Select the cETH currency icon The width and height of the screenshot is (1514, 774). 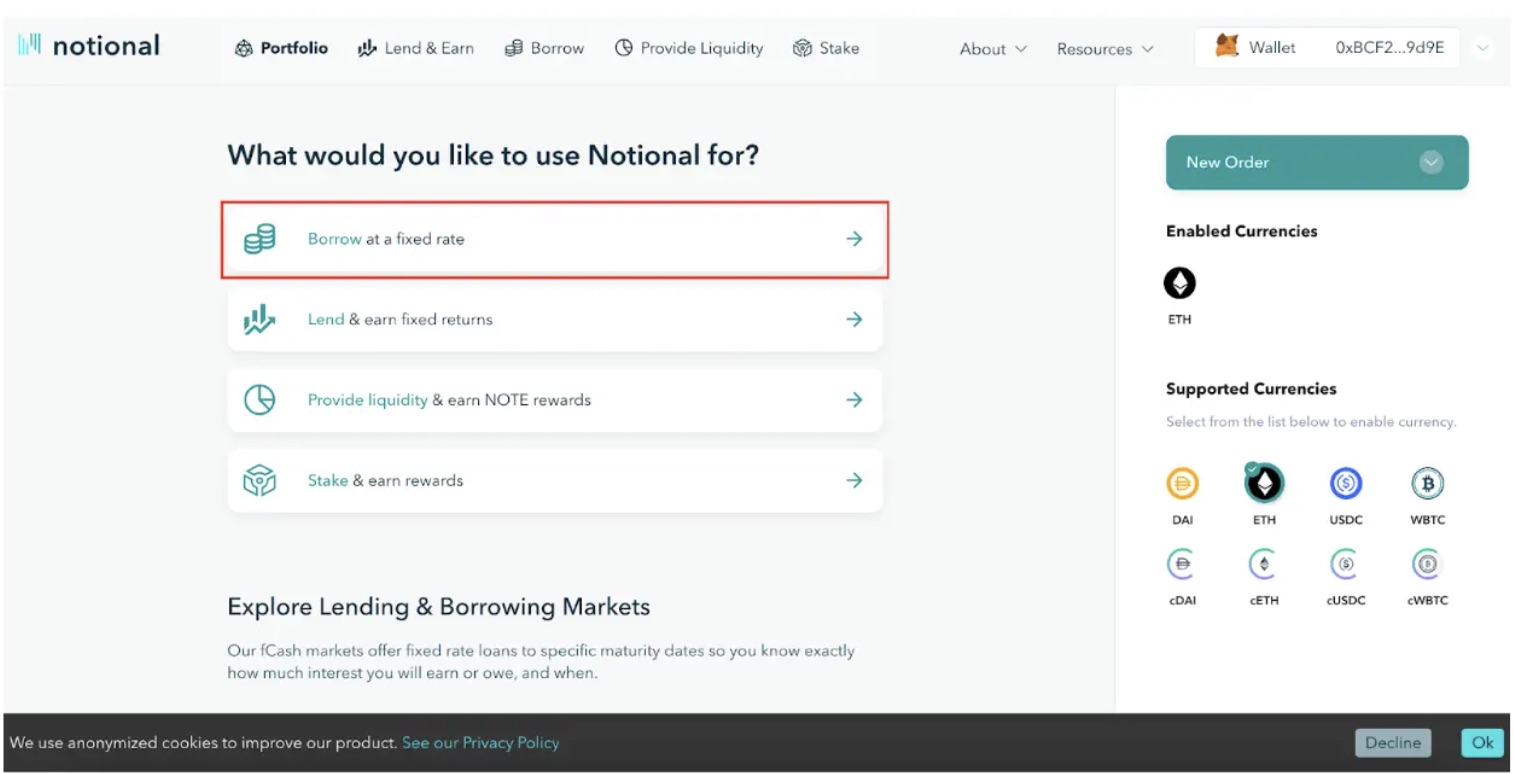coord(1263,565)
